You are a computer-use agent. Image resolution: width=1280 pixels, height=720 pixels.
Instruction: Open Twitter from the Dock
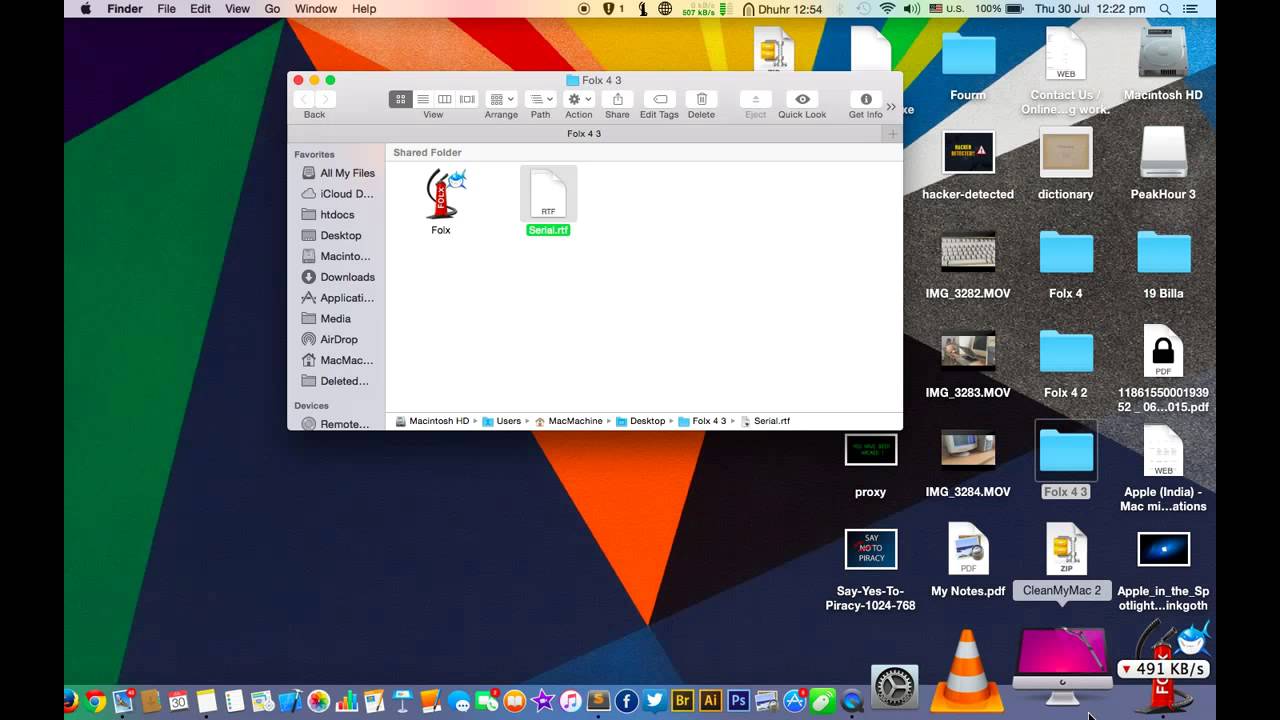655,701
